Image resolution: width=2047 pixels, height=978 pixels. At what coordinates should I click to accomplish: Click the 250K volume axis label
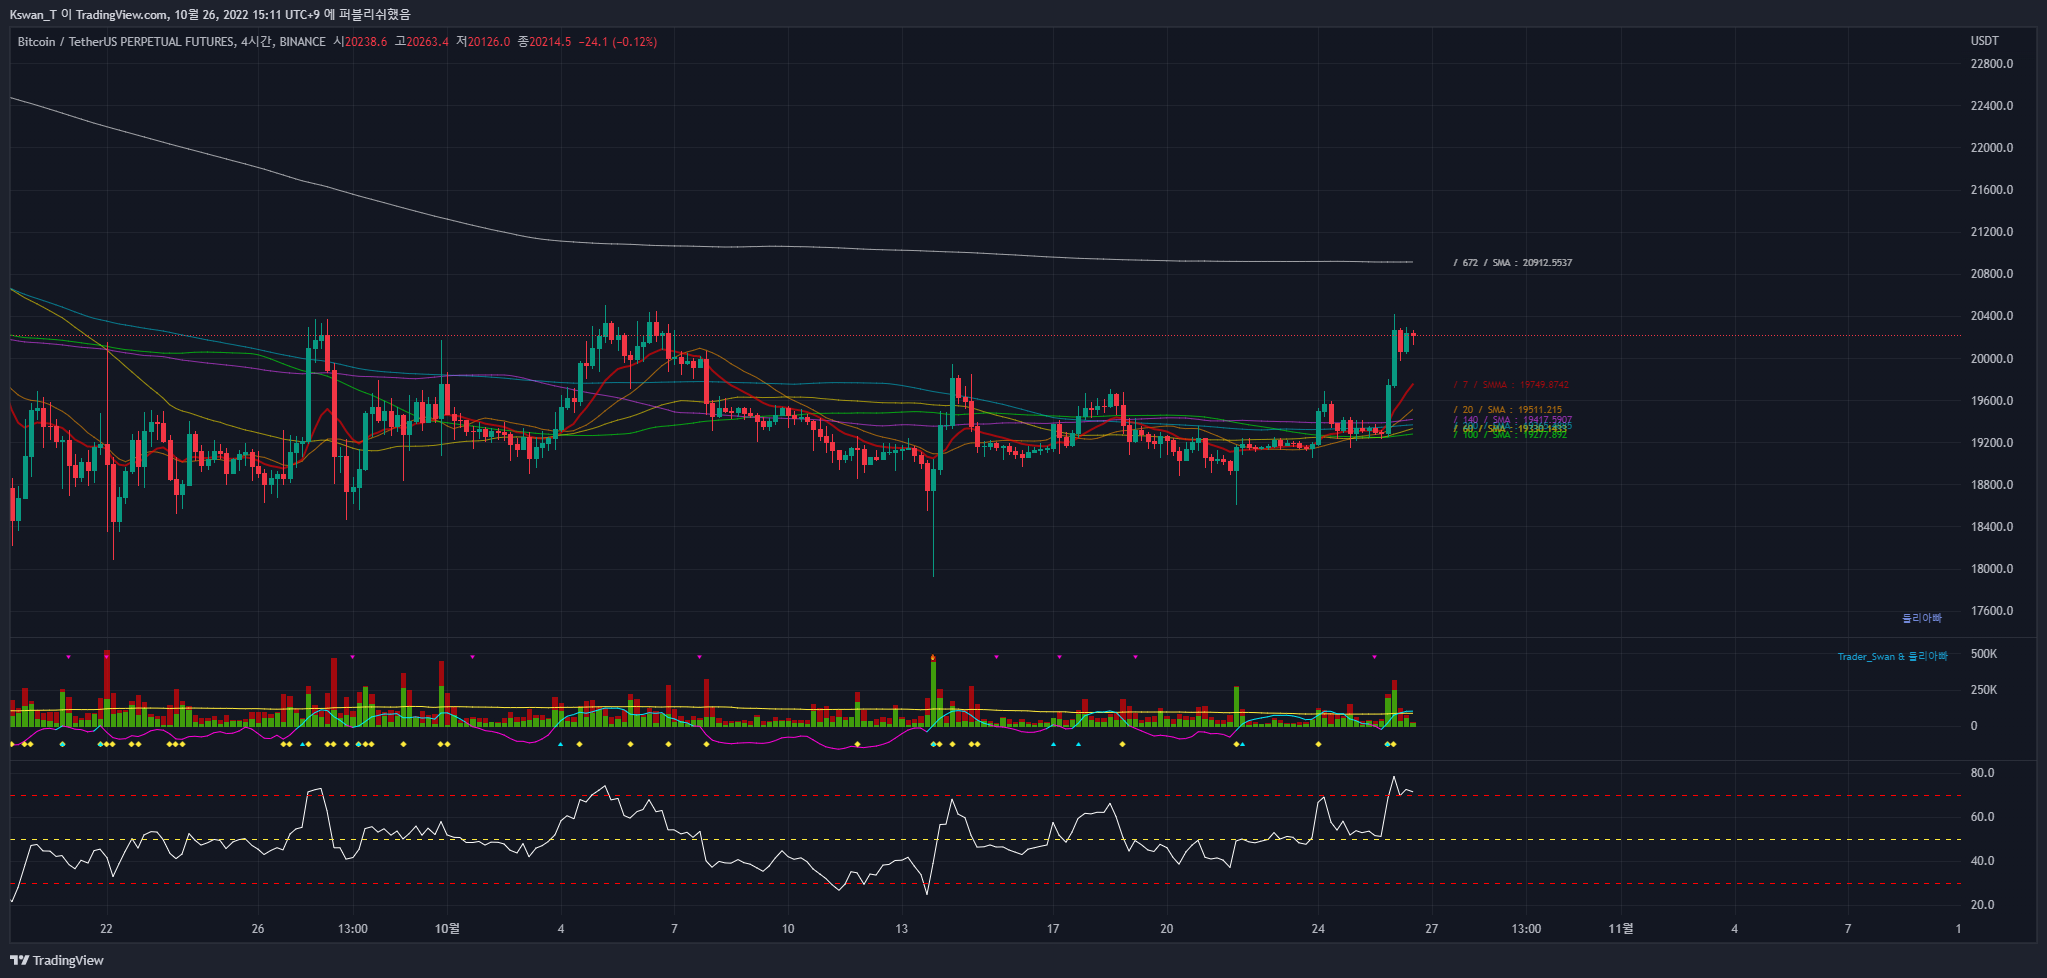click(x=1984, y=690)
